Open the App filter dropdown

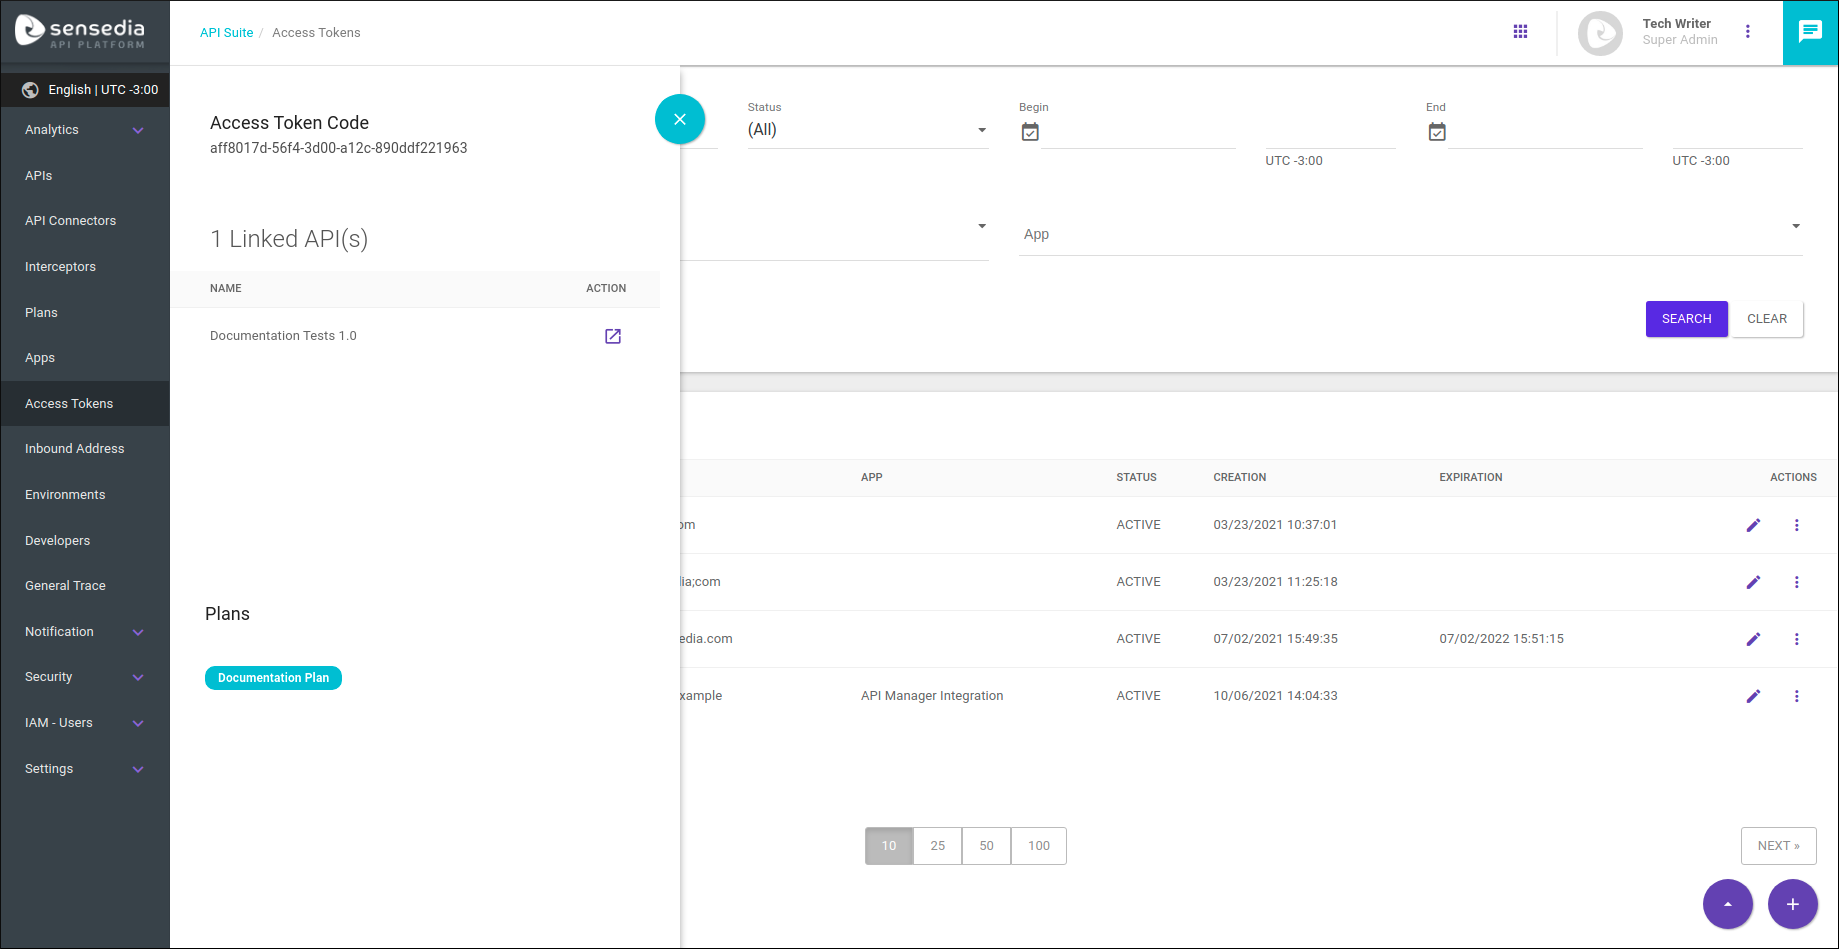(x=1409, y=234)
